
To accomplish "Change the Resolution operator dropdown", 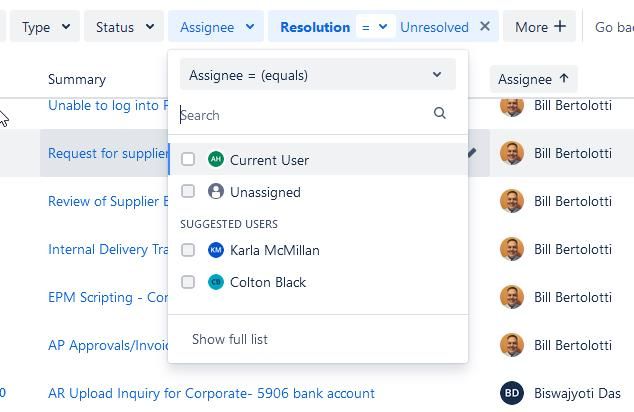I will click(x=375, y=27).
